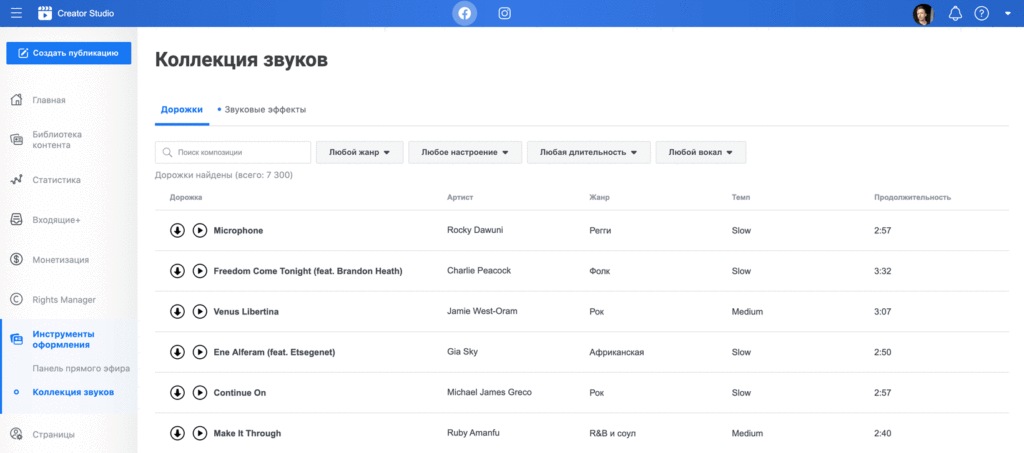Viewport: 1024px width, 453px height.
Task: Click the Поиск композиции search field
Action: coord(233,152)
